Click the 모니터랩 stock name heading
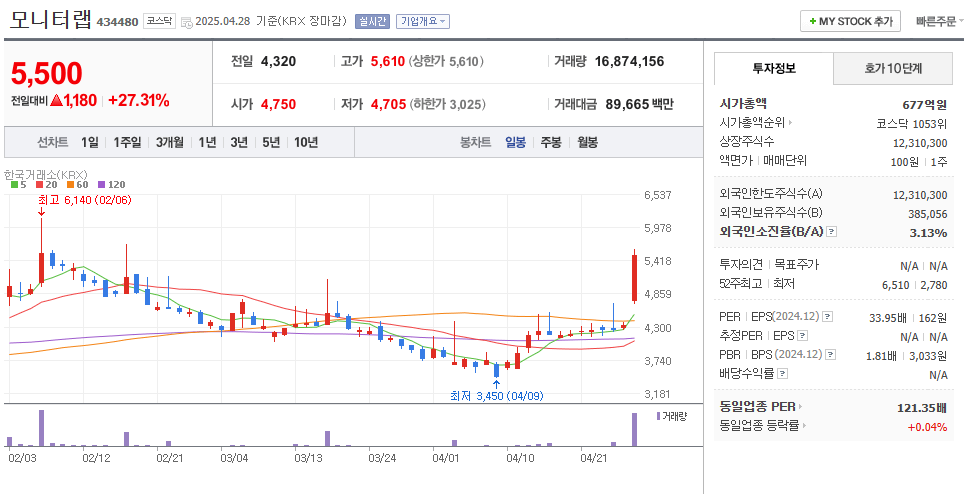 coord(51,20)
